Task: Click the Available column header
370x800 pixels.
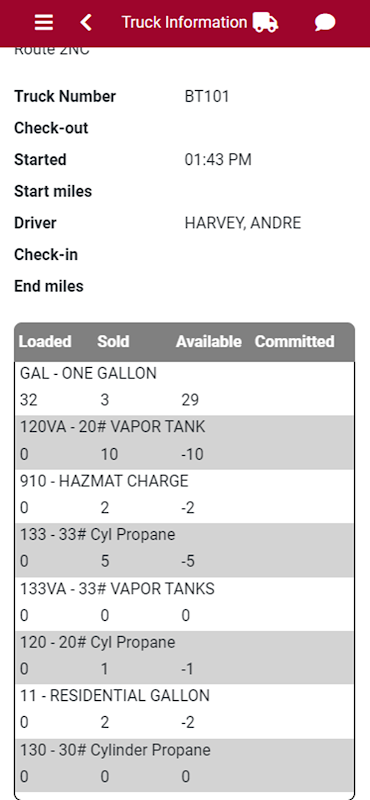Action: pos(209,341)
